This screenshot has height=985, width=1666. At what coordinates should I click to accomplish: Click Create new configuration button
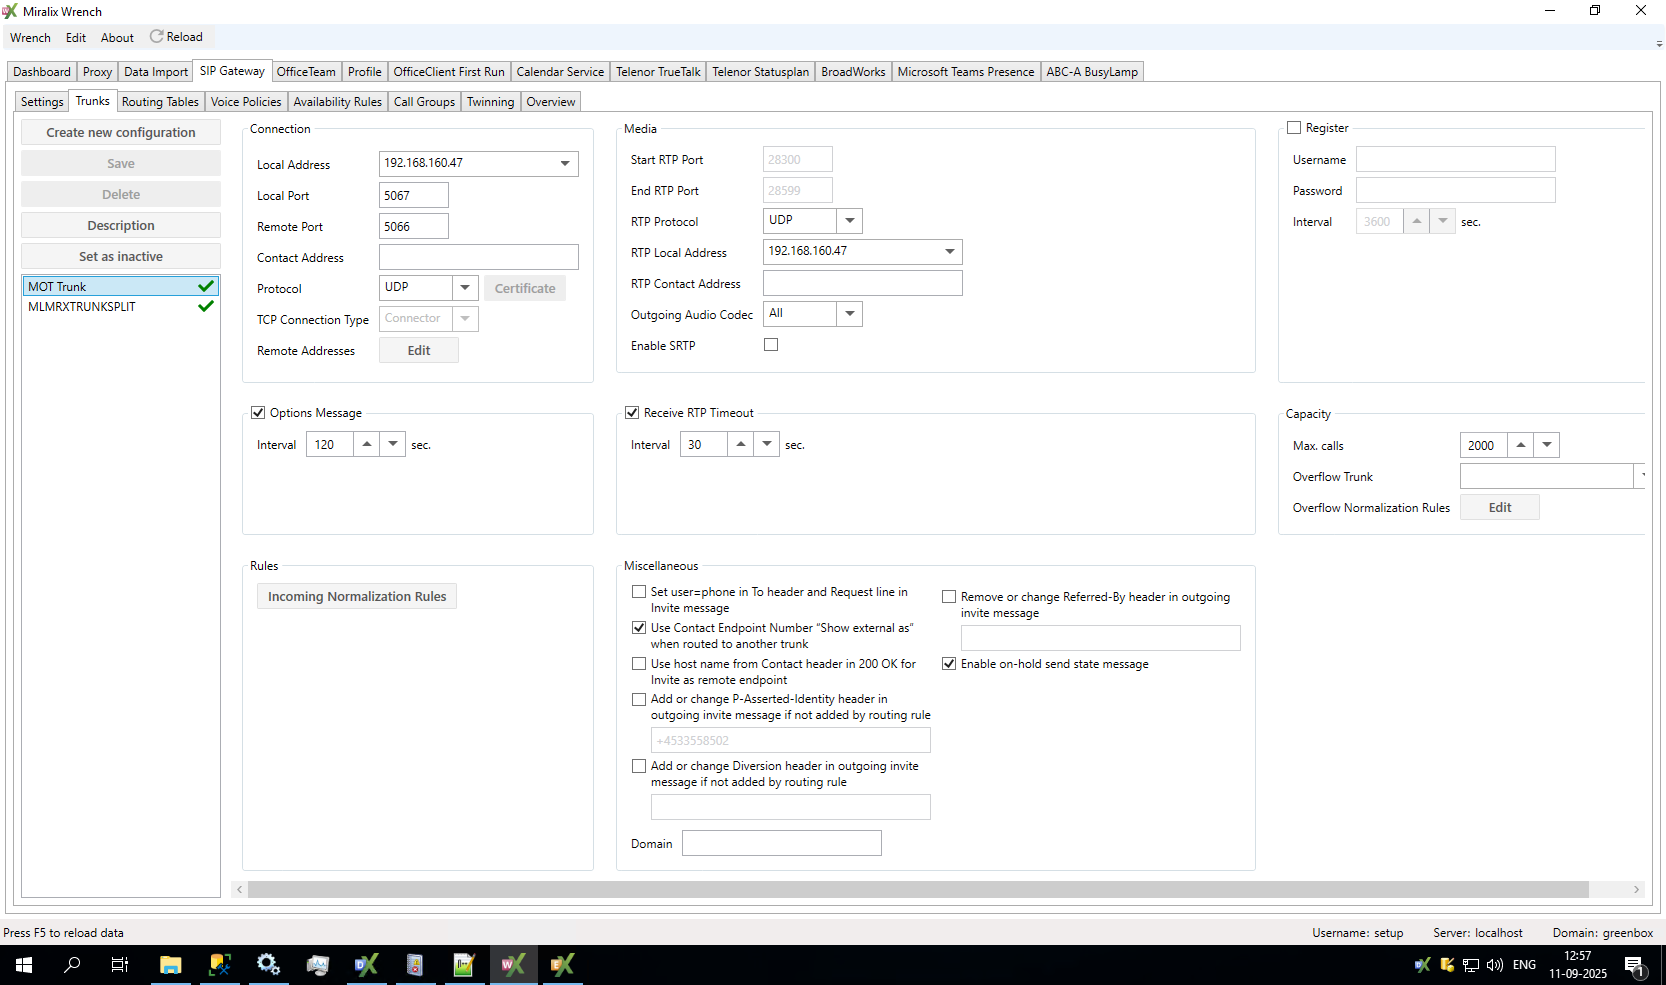click(121, 132)
